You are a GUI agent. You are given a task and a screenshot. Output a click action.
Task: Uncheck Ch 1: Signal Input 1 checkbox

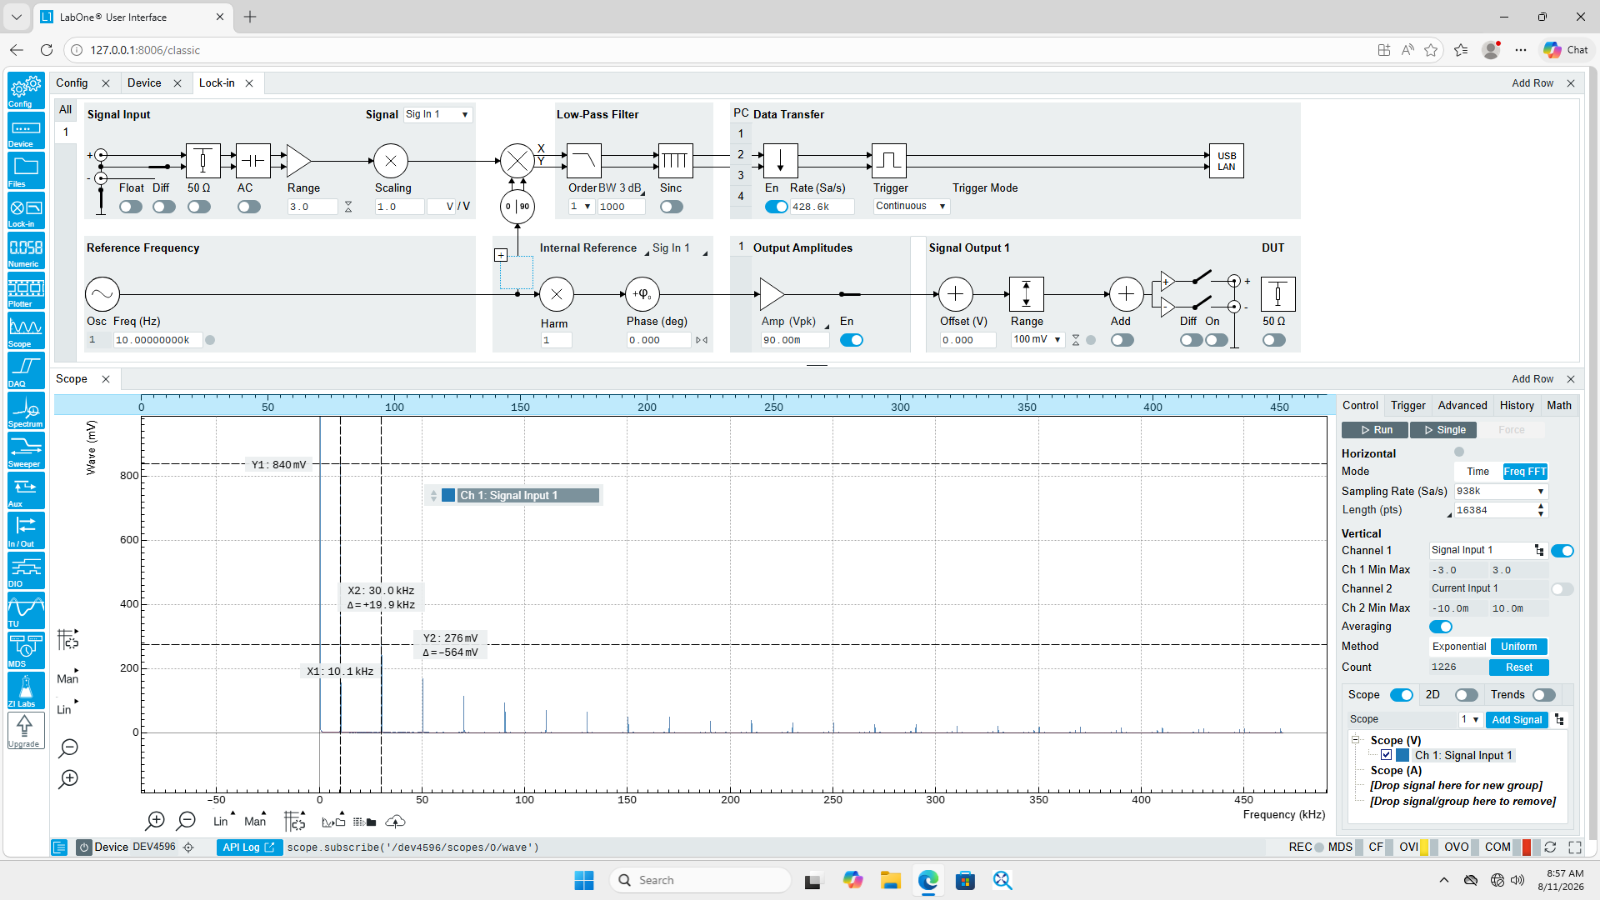(x=1386, y=755)
